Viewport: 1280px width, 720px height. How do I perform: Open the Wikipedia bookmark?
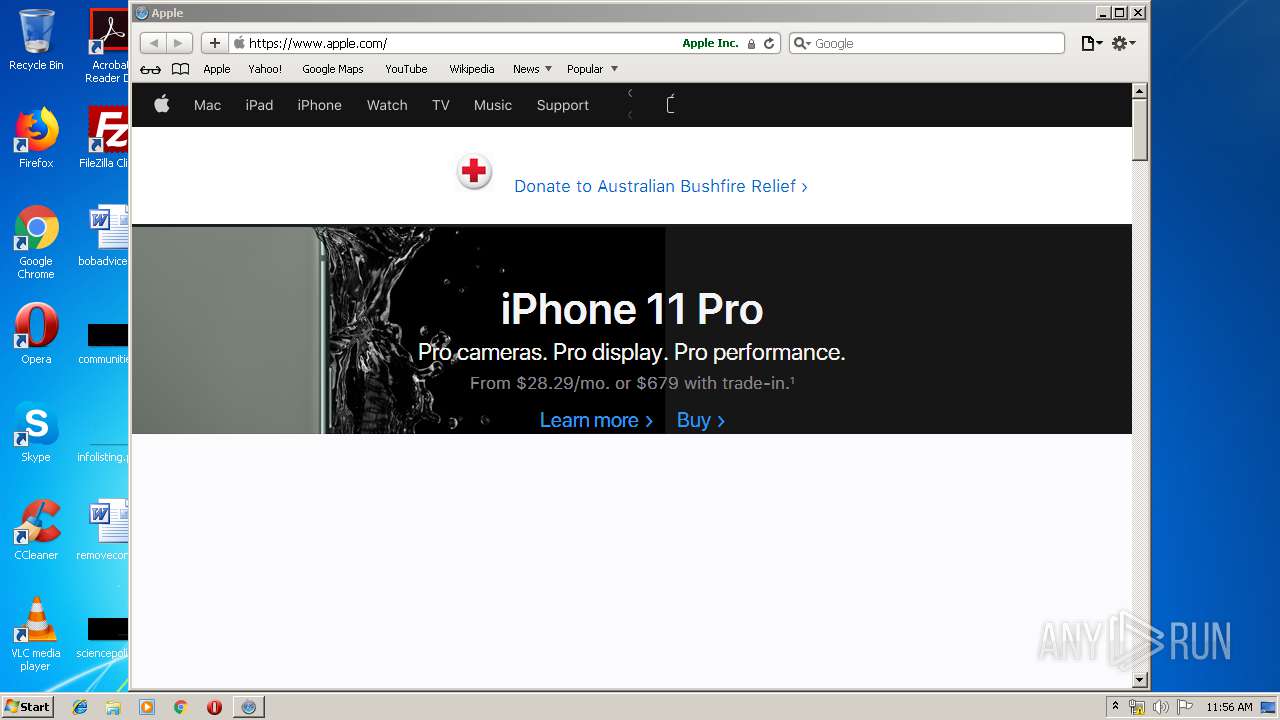[x=472, y=69]
